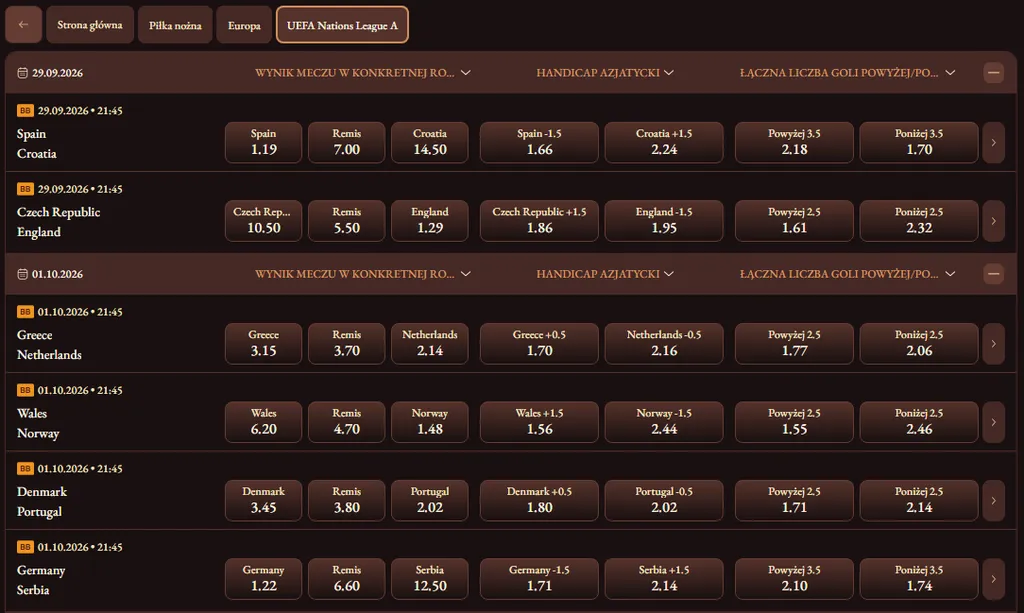Bet on Norway to win at 1.48
The image size is (1024, 613).
[x=430, y=422]
